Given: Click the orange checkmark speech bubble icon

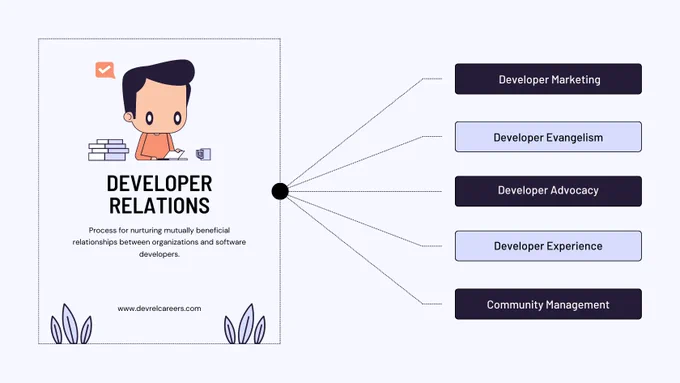Looking at the screenshot, I should 105,70.
